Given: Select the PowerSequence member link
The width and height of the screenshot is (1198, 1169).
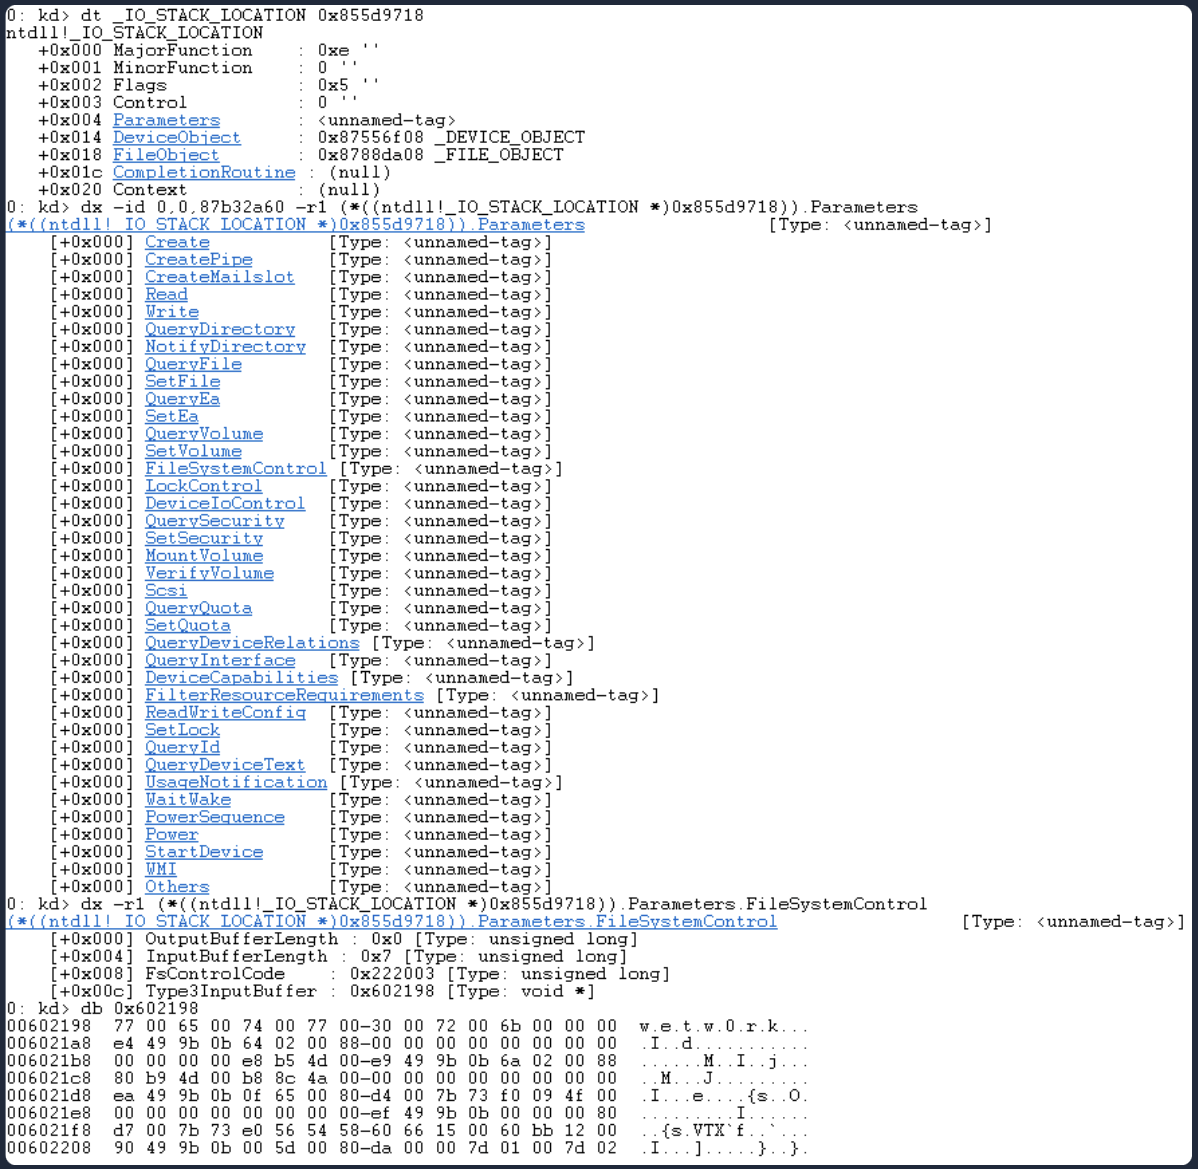Looking at the screenshot, I should (214, 817).
